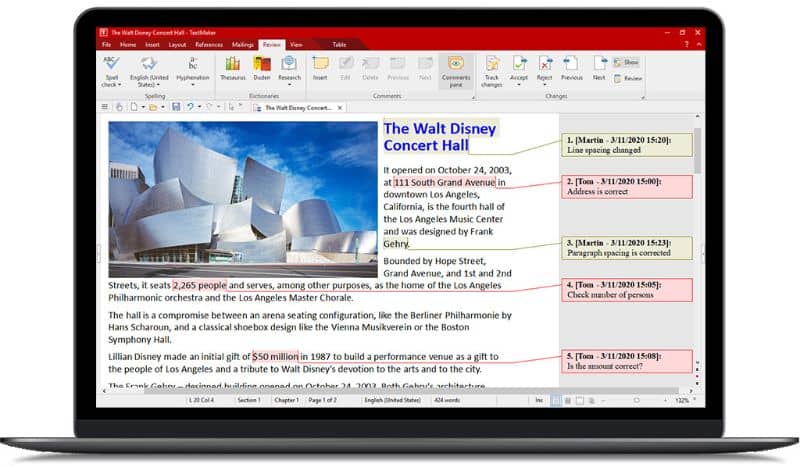Open the changes Review button

click(628, 79)
